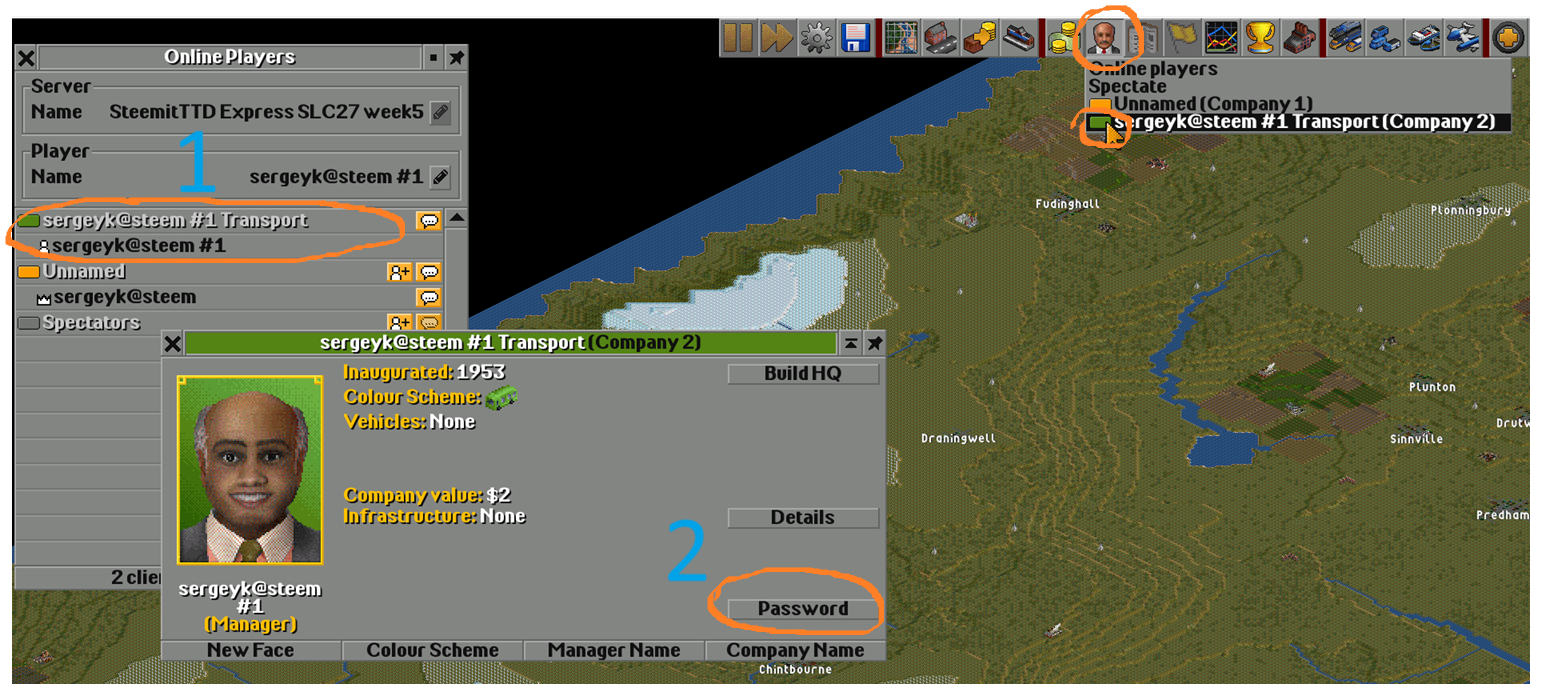Send chat to client sergeyk@steem
This screenshot has width=1542, height=693.
point(429,297)
